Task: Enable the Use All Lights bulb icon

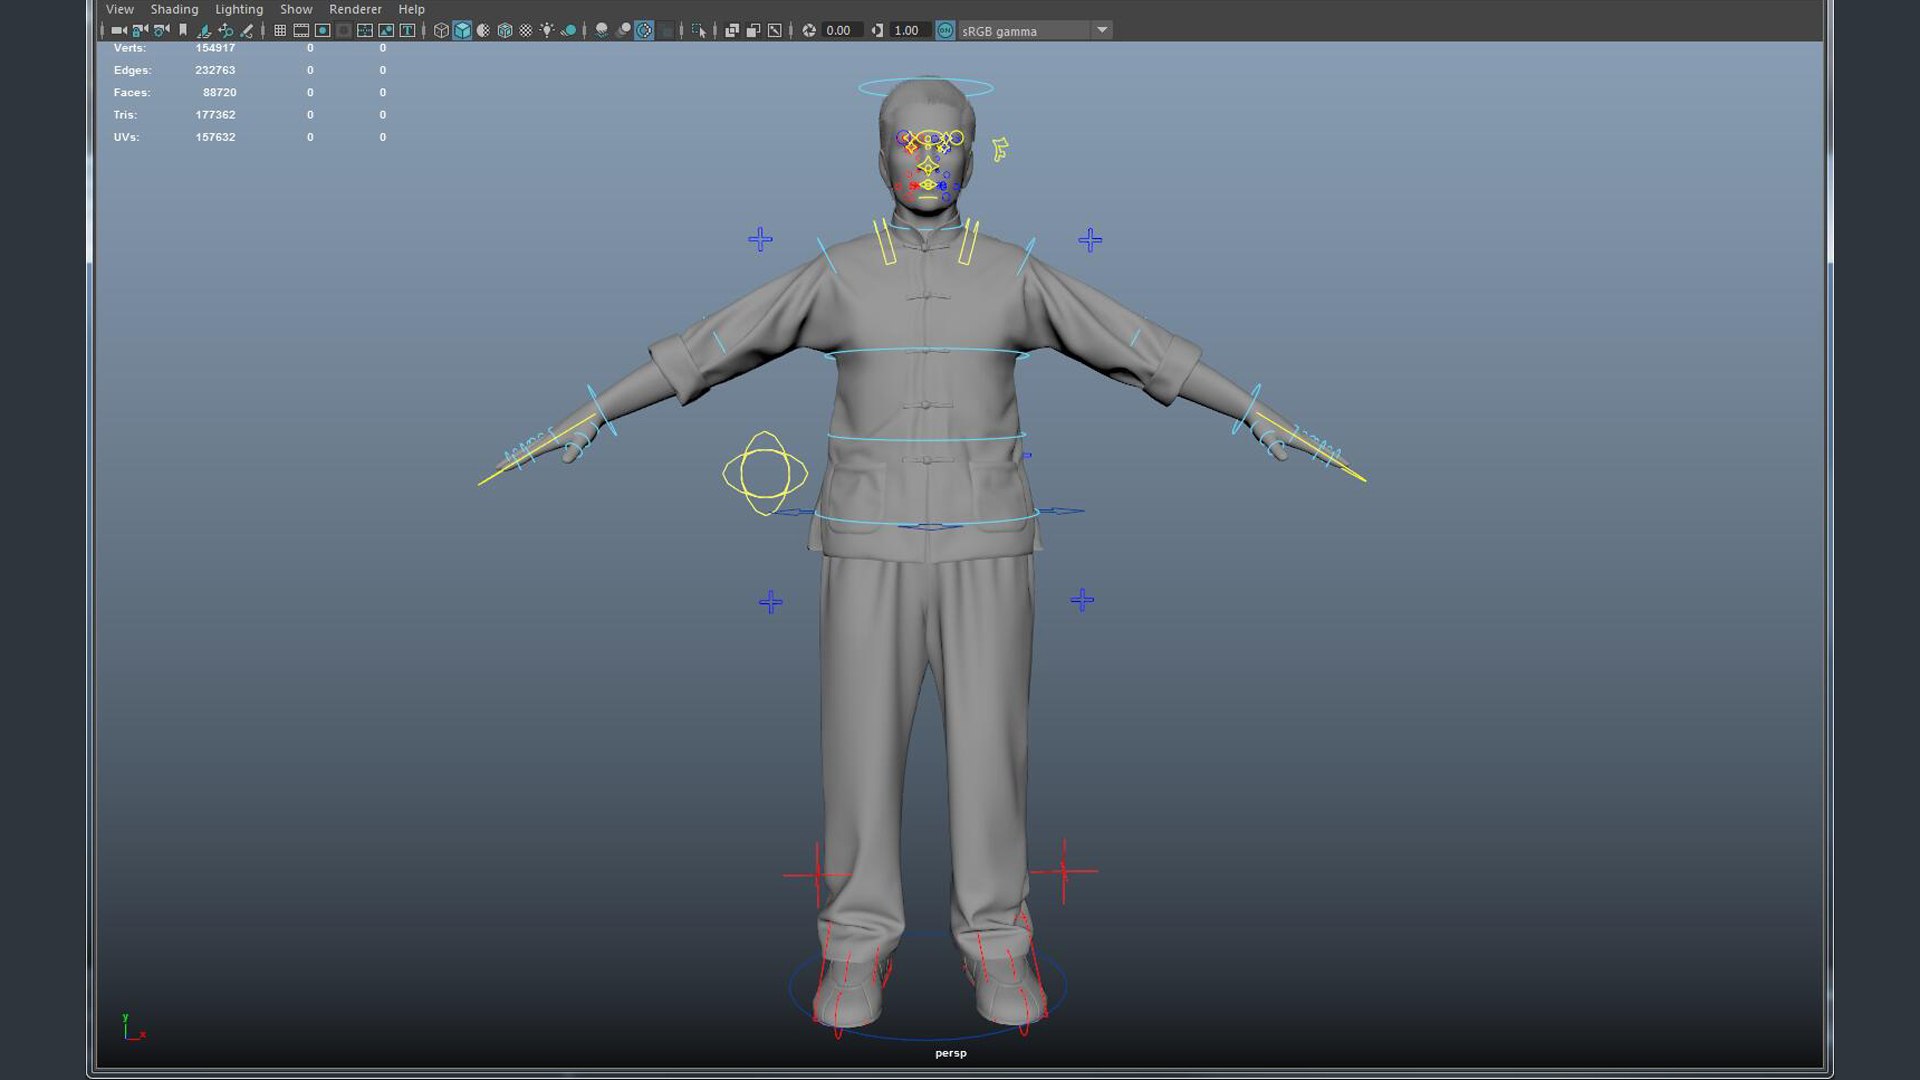Action: [547, 31]
